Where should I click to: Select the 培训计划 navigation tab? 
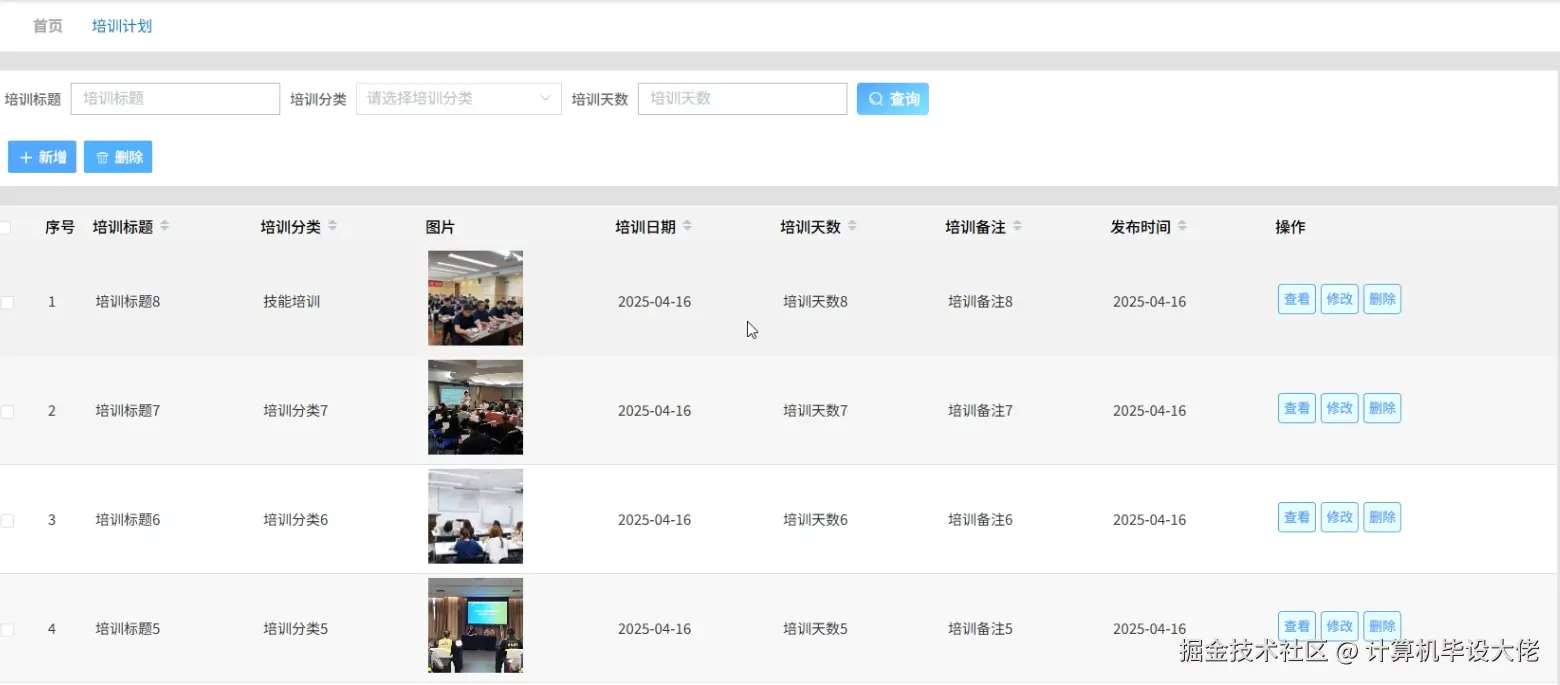pyautogui.click(x=122, y=26)
